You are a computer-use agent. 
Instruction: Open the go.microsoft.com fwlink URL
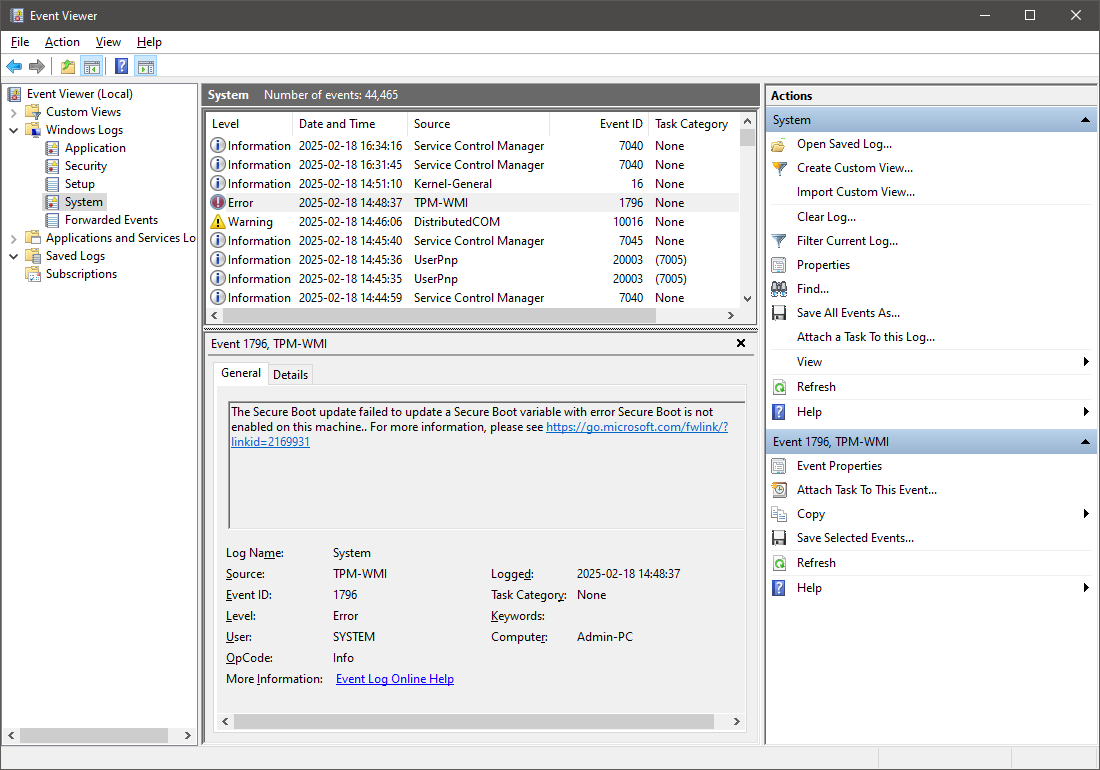click(x=637, y=427)
